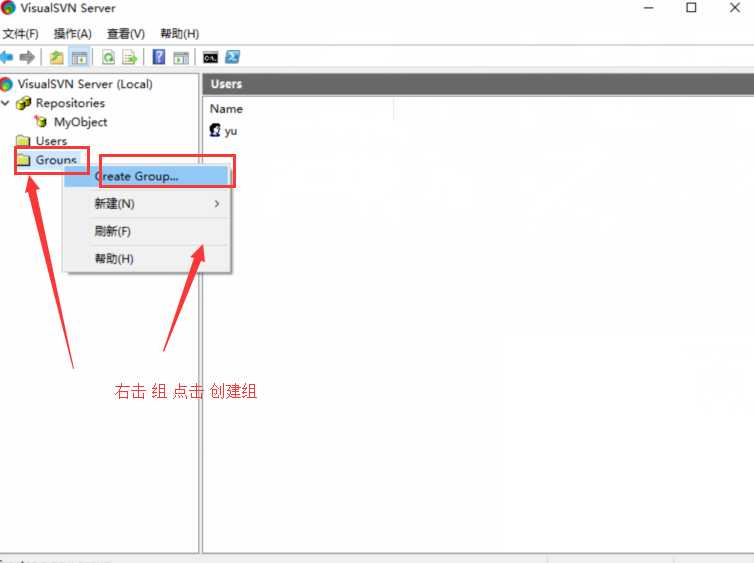This screenshot has height=563, width=754.
Task: Toggle the Show/Hide action pane icon
Action: (181, 57)
